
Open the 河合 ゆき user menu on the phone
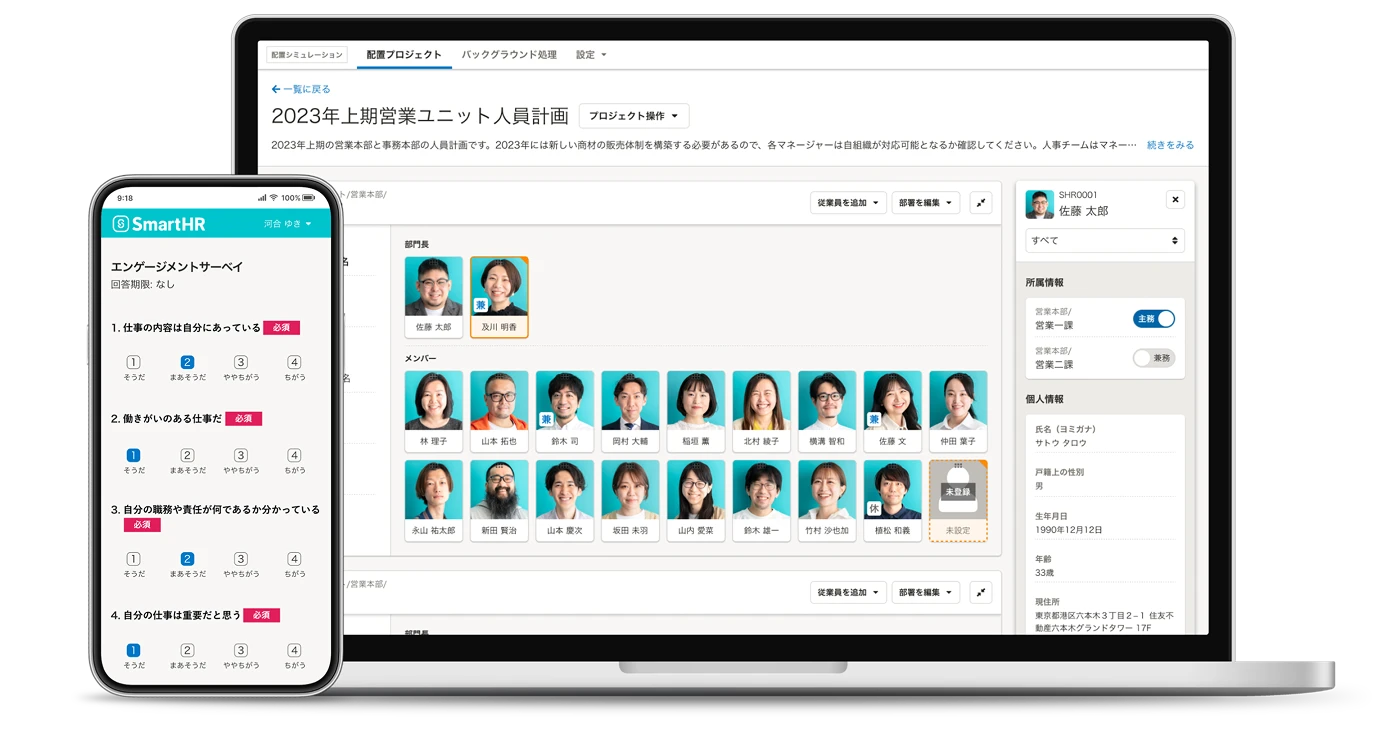(288, 224)
